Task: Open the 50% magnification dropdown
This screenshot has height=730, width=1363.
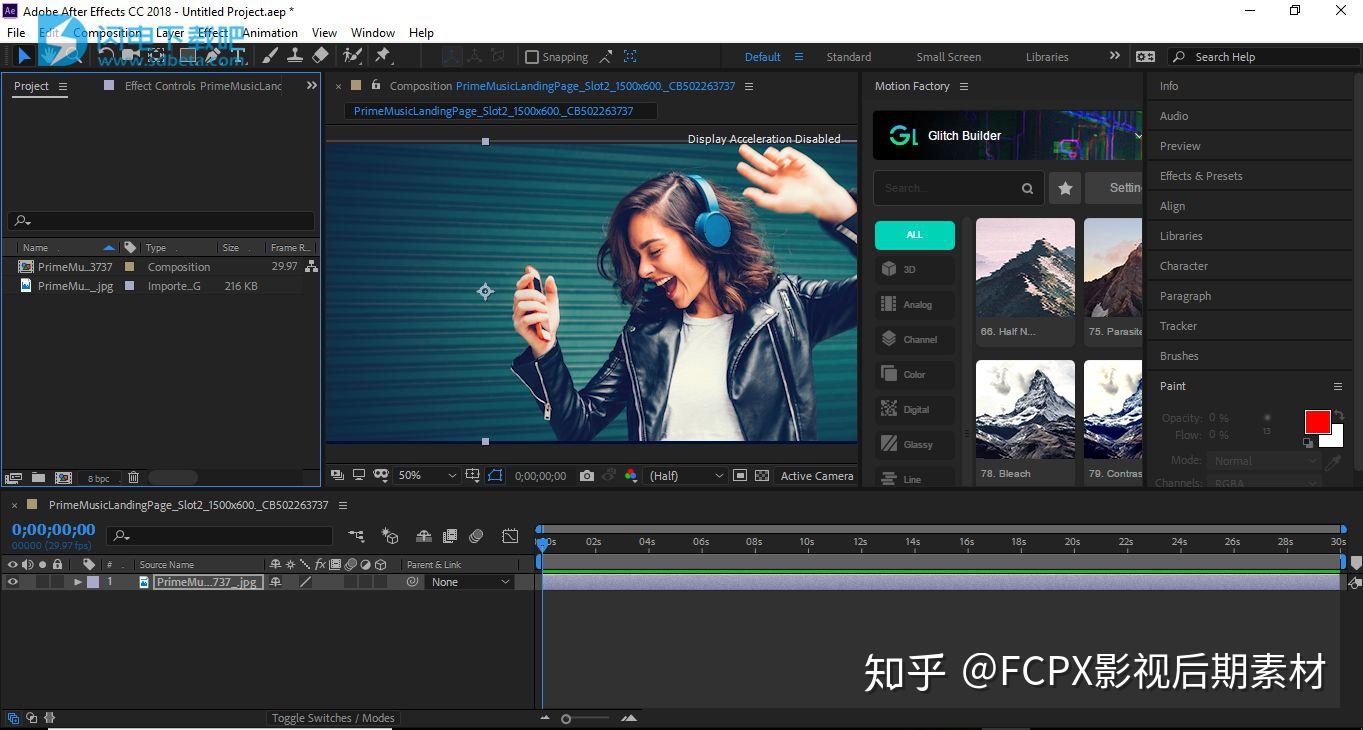Action: [x=427, y=476]
